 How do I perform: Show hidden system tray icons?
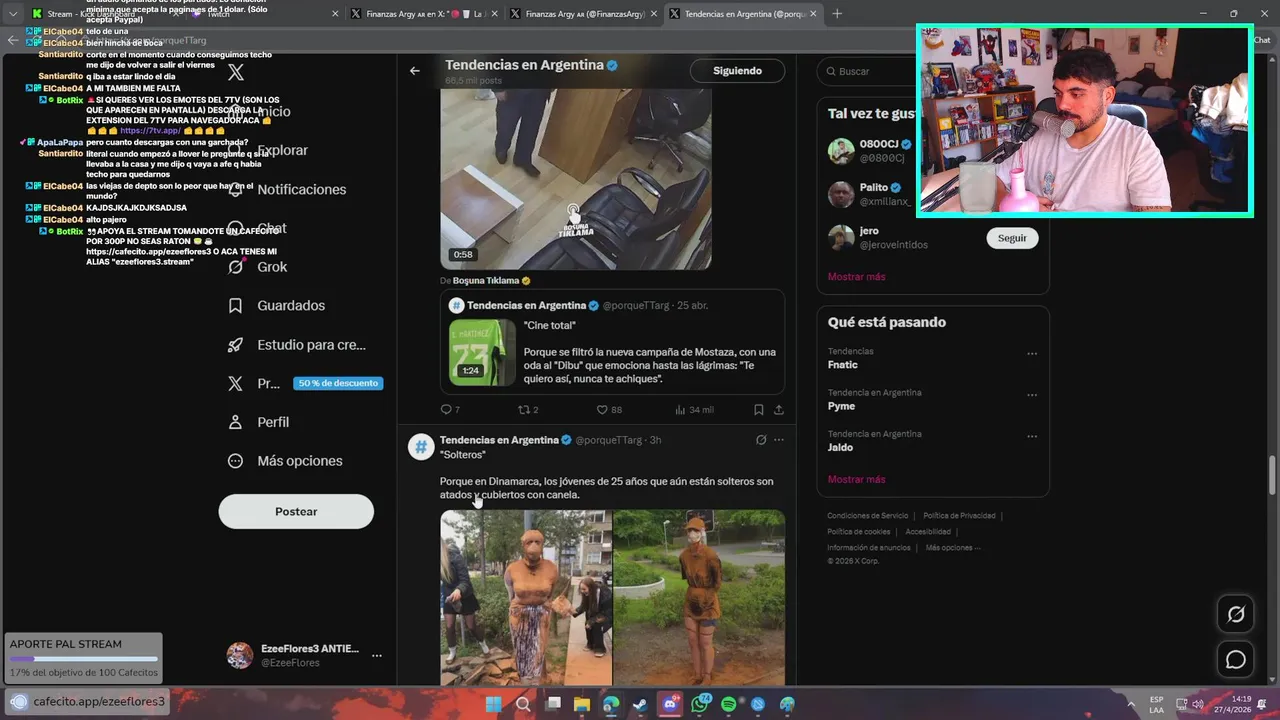point(1132,705)
